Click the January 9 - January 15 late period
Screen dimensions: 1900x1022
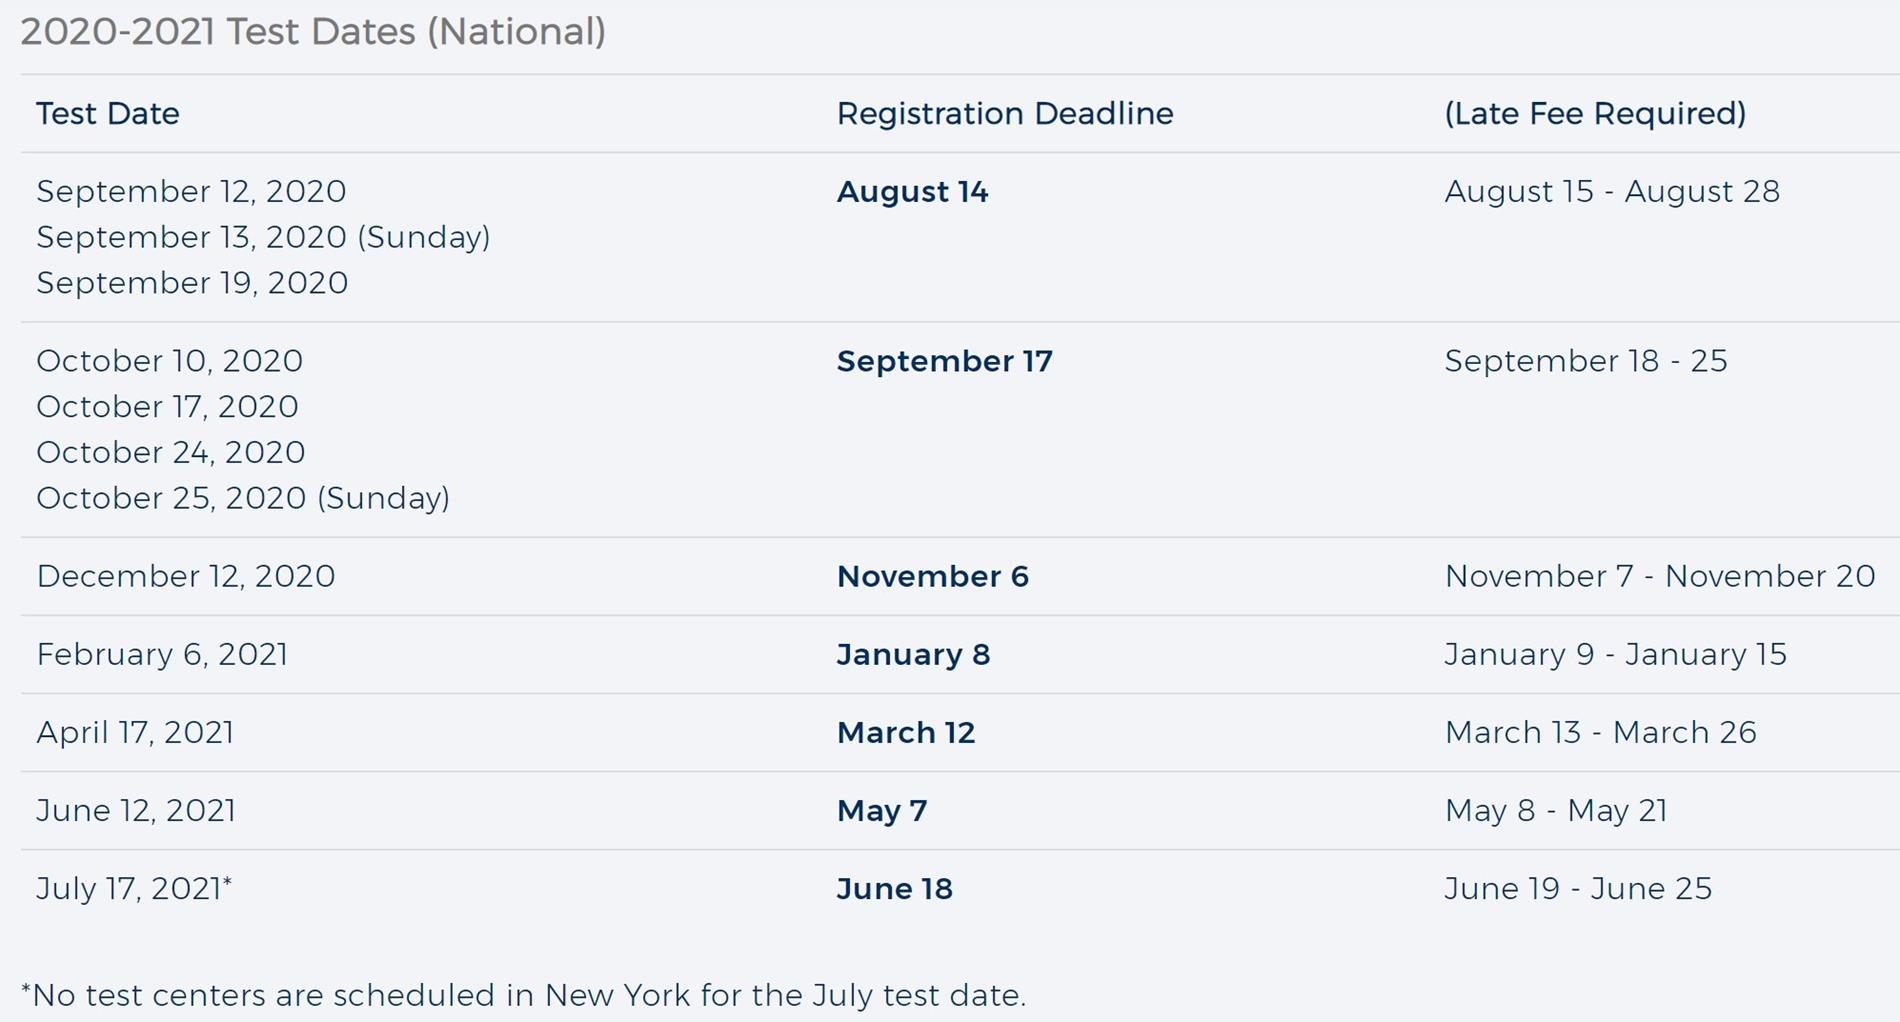pos(1615,654)
